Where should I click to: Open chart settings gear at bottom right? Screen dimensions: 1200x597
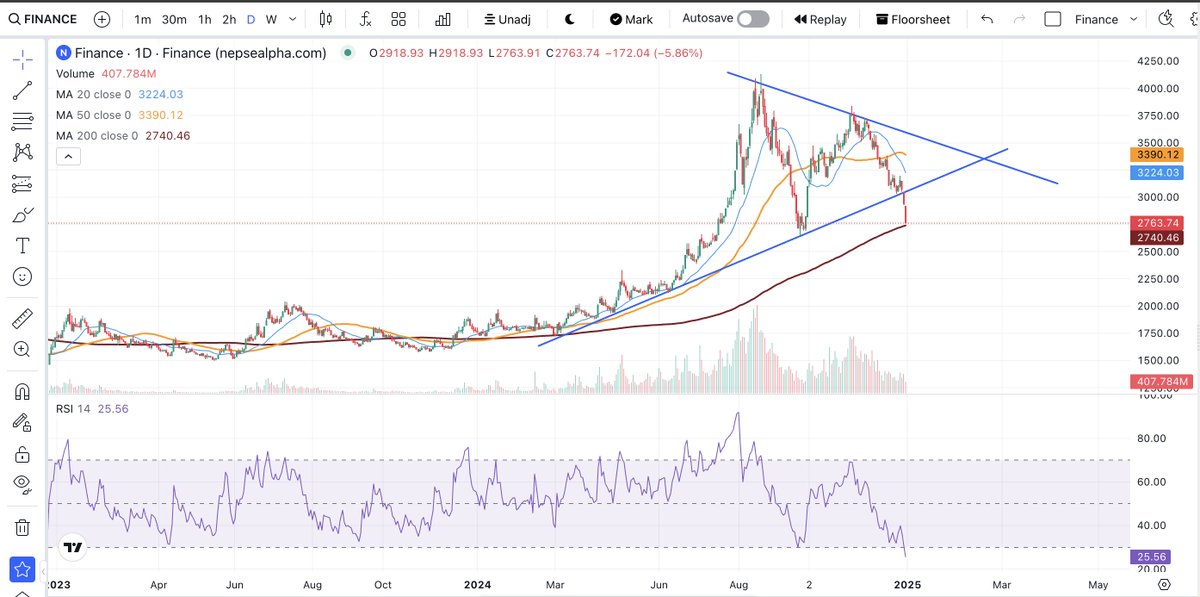1164,584
